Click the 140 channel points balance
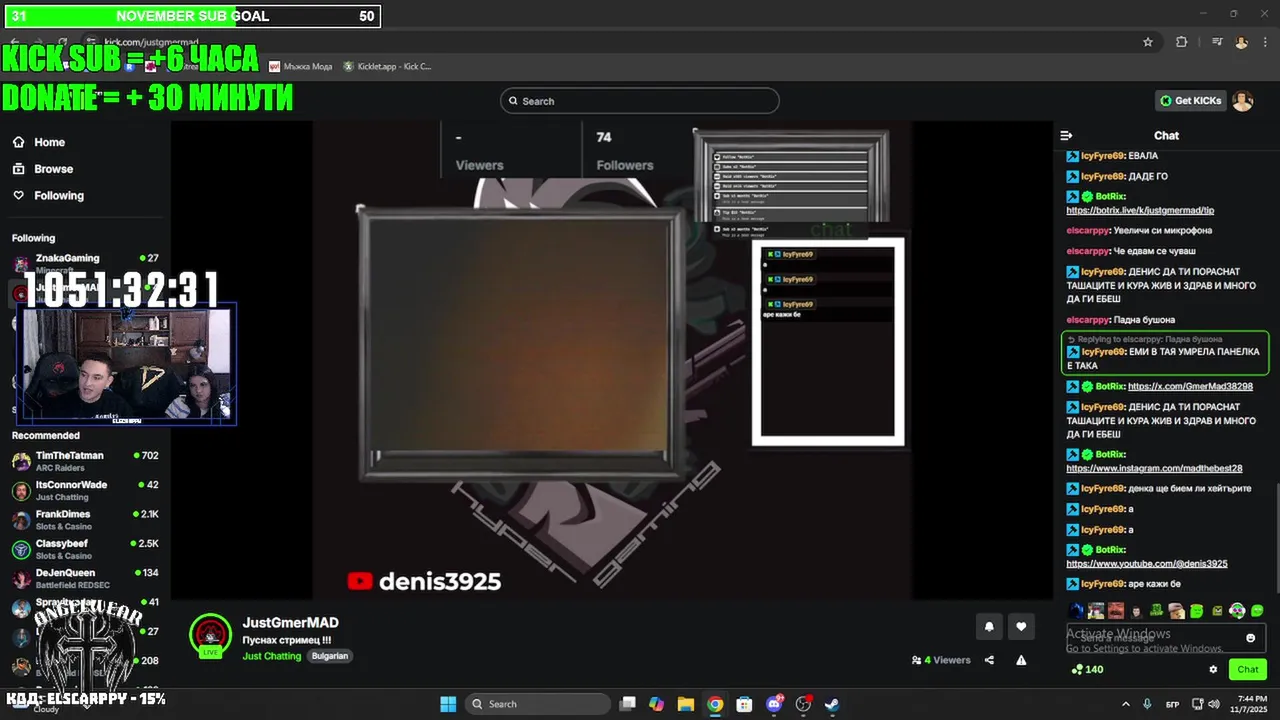Image resolution: width=1280 pixels, height=720 pixels. 1087,670
